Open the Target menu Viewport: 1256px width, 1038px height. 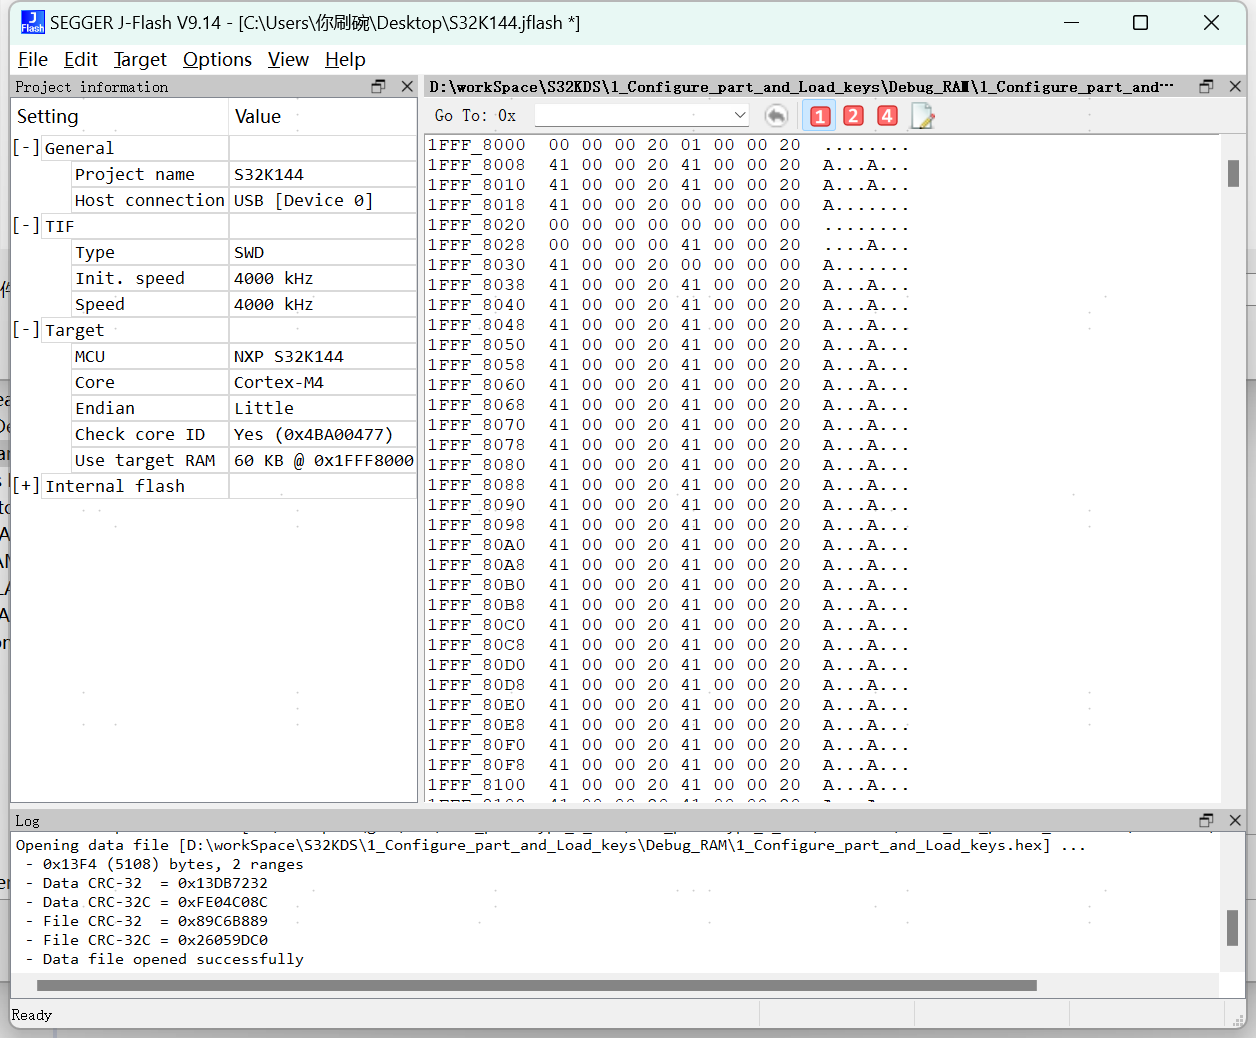click(x=140, y=60)
